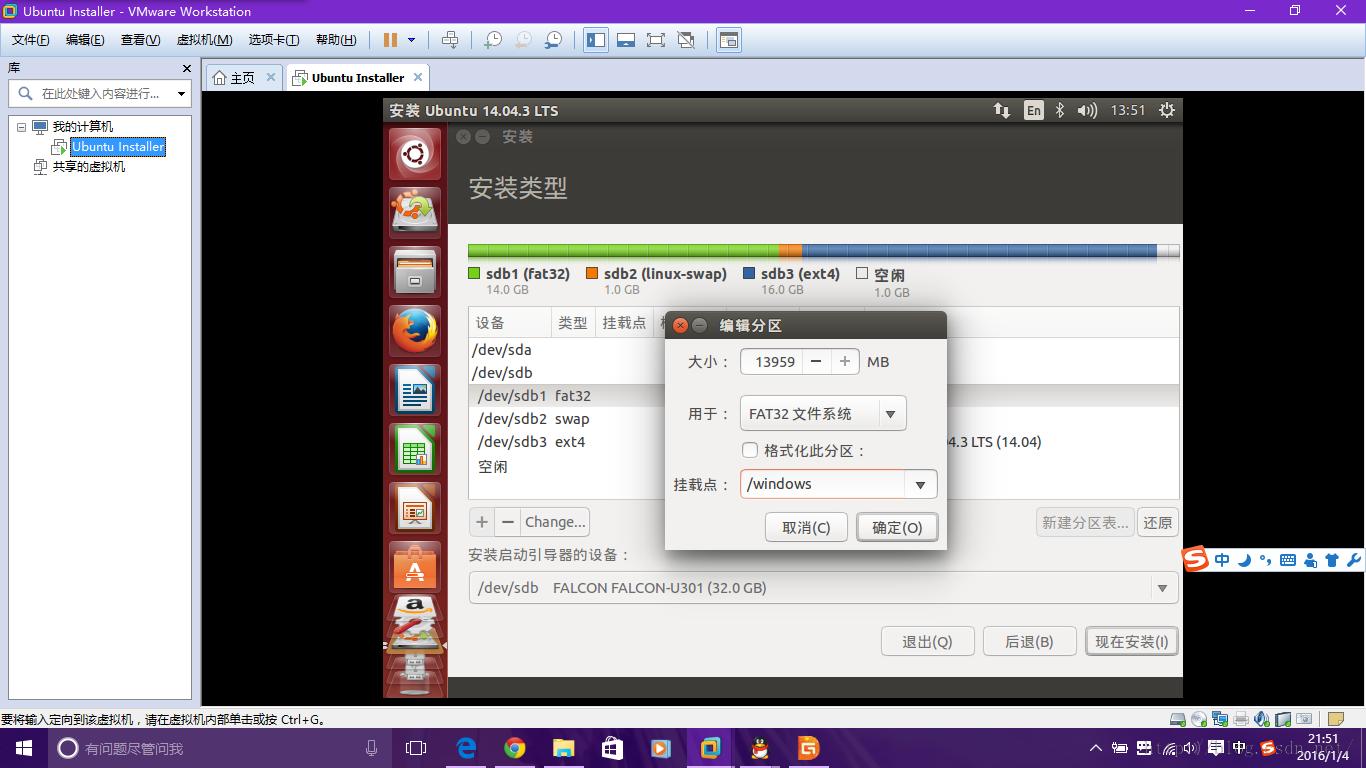Toggle console view toolbar icon
Image resolution: width=1366 pixels, height=768 pixels.
point(729,40)
